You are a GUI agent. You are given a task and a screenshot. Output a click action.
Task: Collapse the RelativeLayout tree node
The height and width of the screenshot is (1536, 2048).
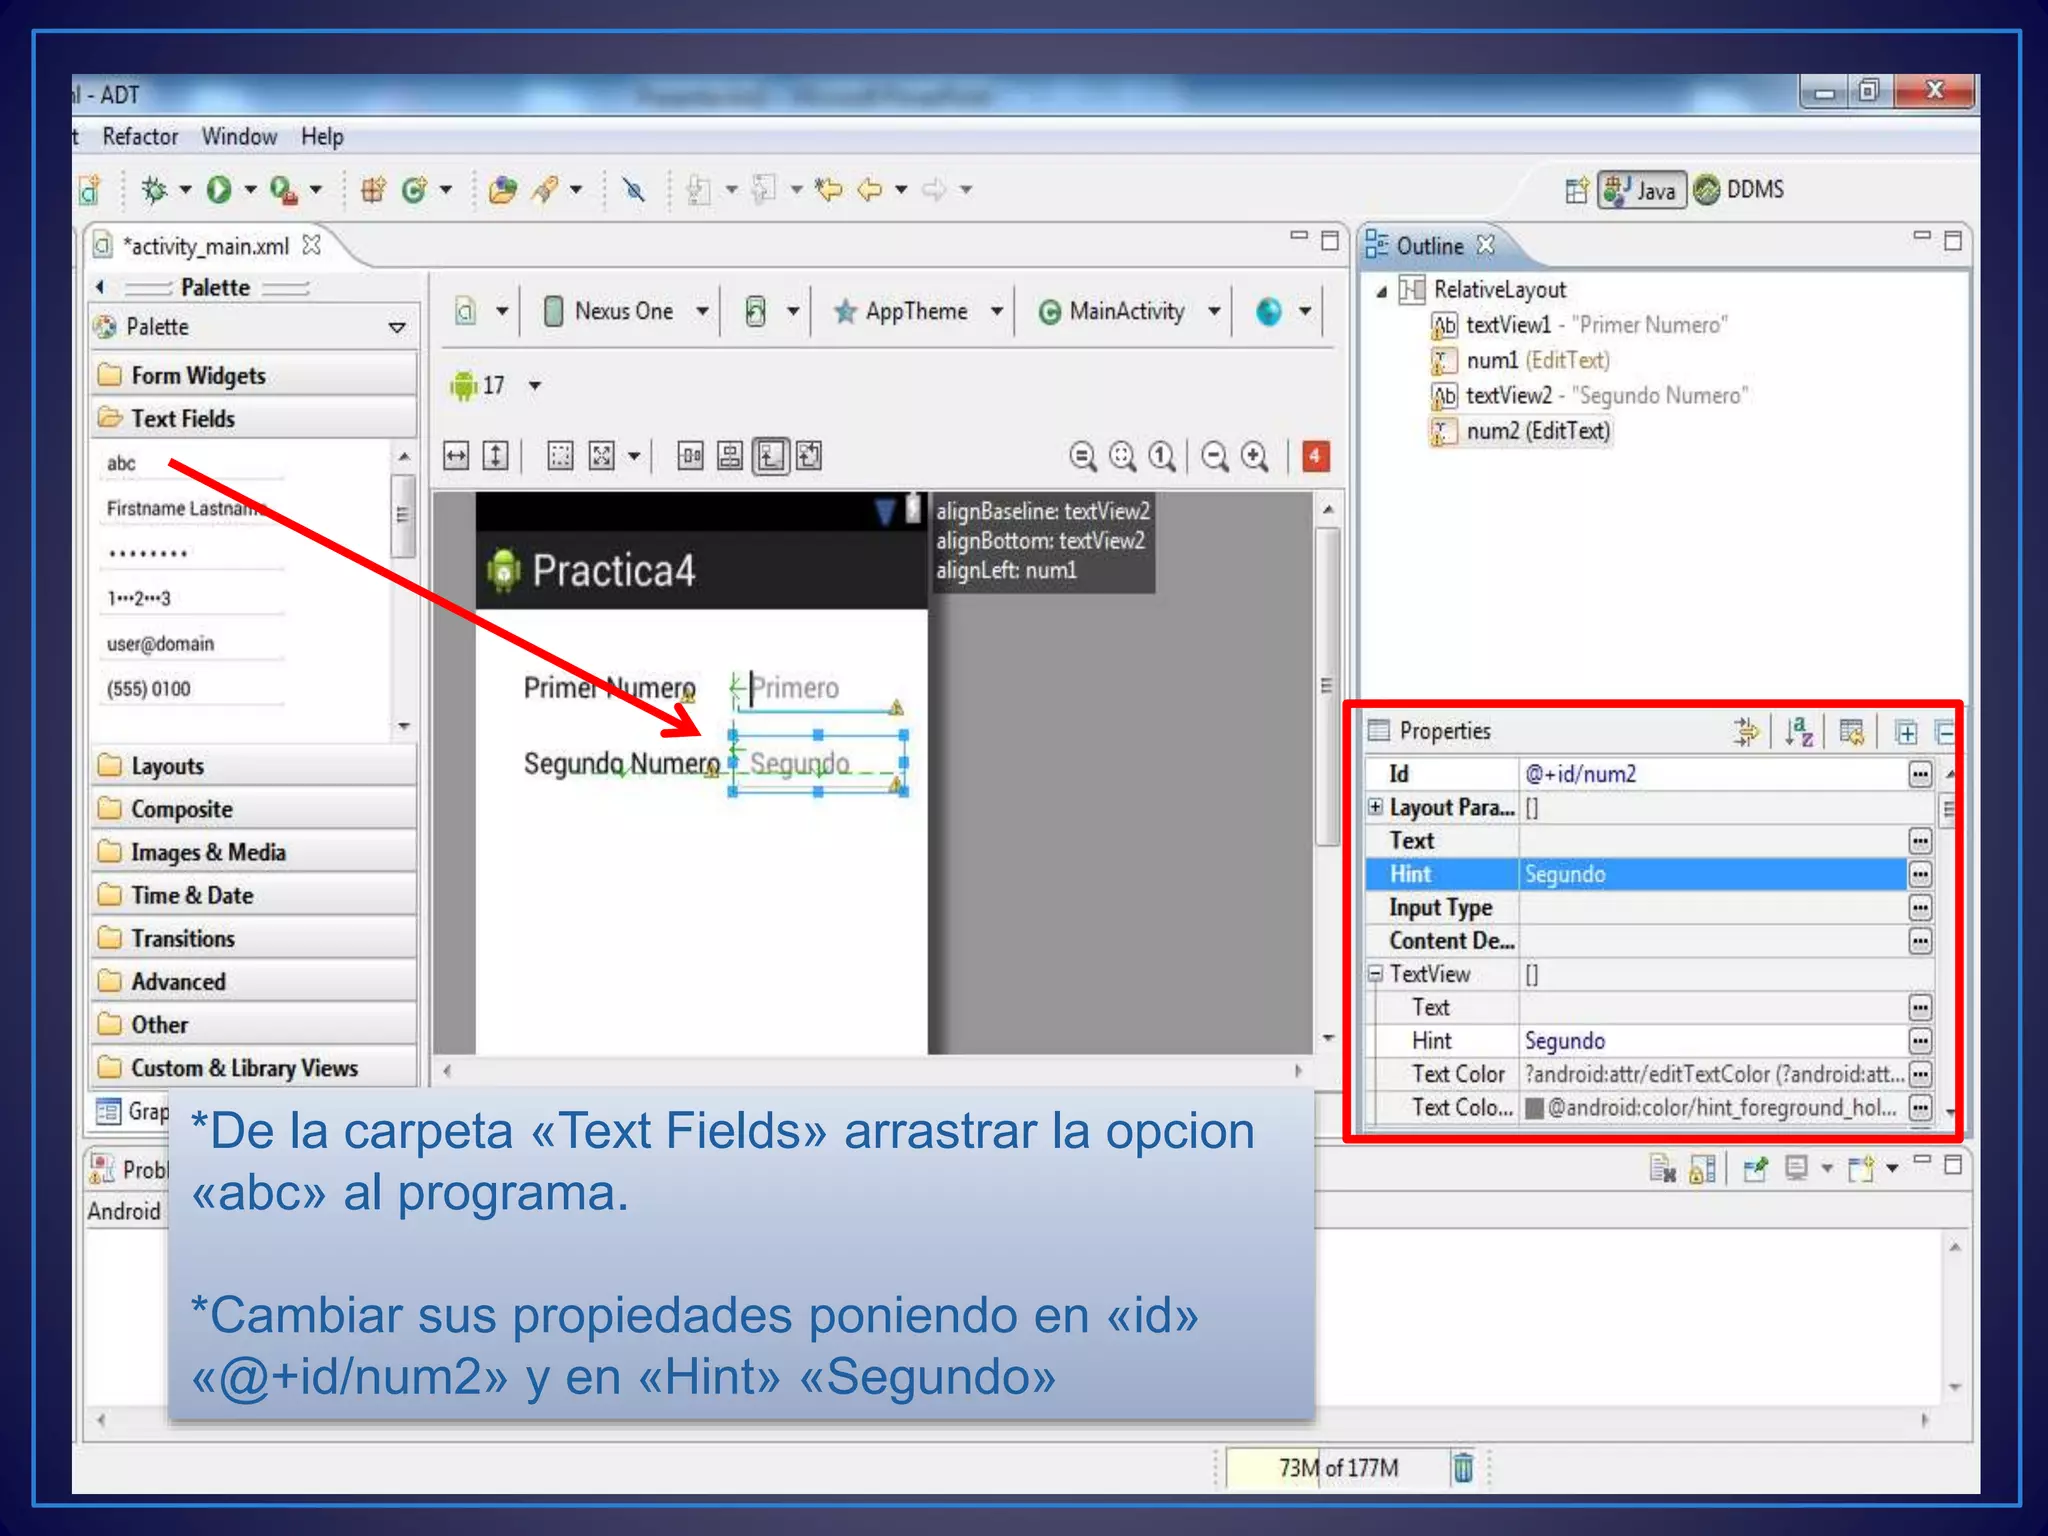pyautogui.click(x=1381, y=291)
